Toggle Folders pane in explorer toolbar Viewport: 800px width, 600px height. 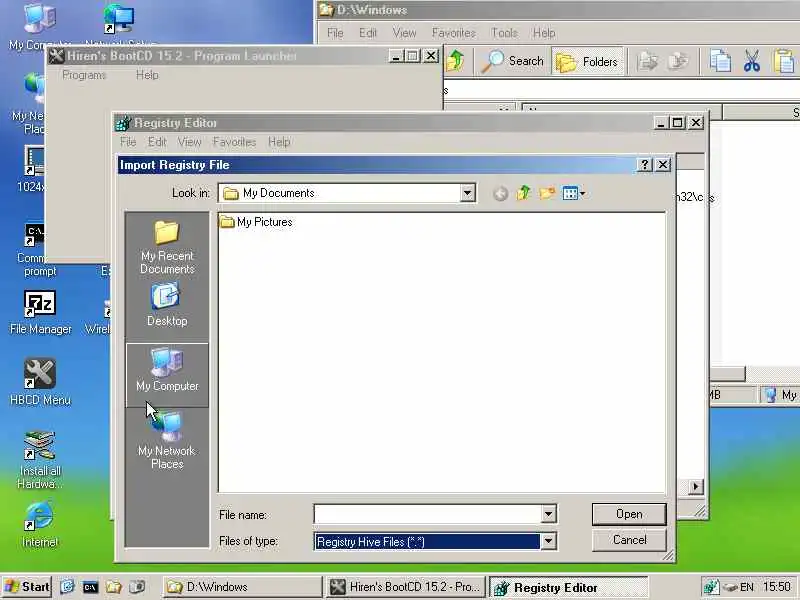(587, 62)
